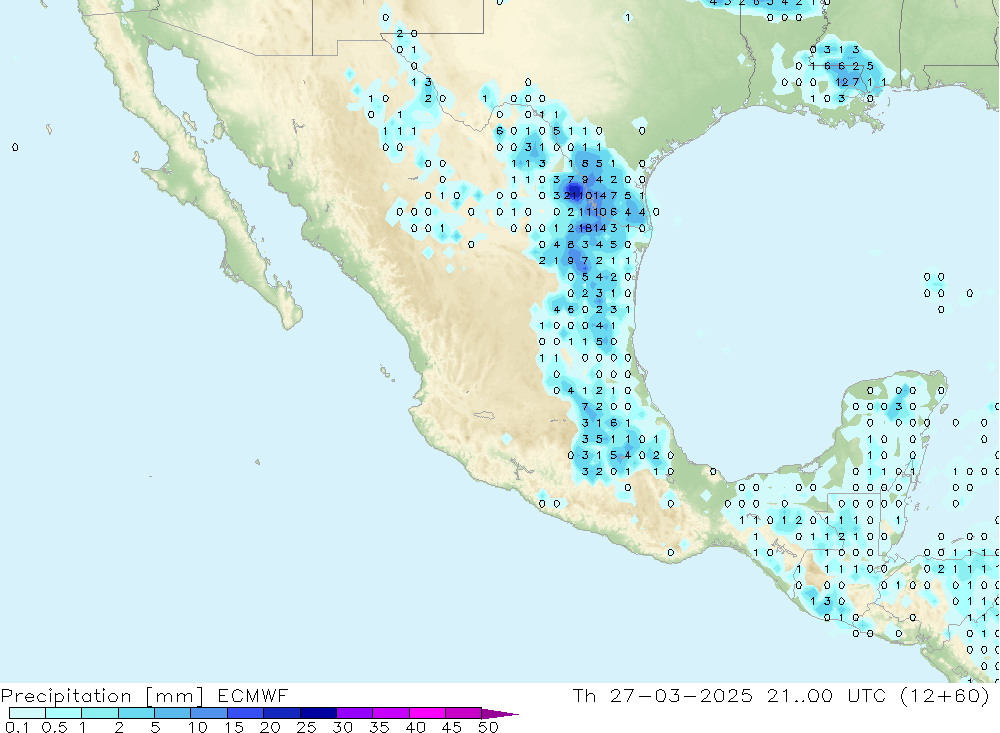Click the 'ECMWF' model label
Screen dimensions: 1000x733
253,695
